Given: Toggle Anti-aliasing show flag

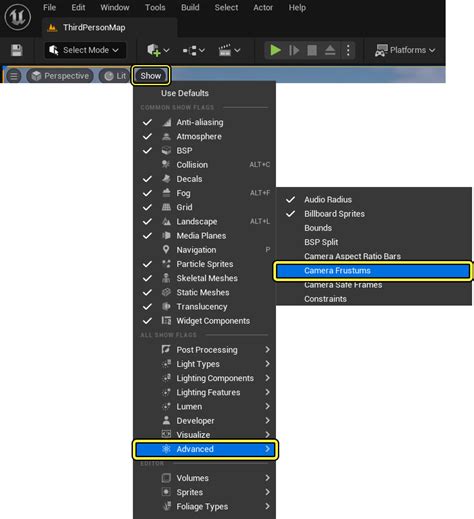Looking at the screenshot, I should [204, 122].
